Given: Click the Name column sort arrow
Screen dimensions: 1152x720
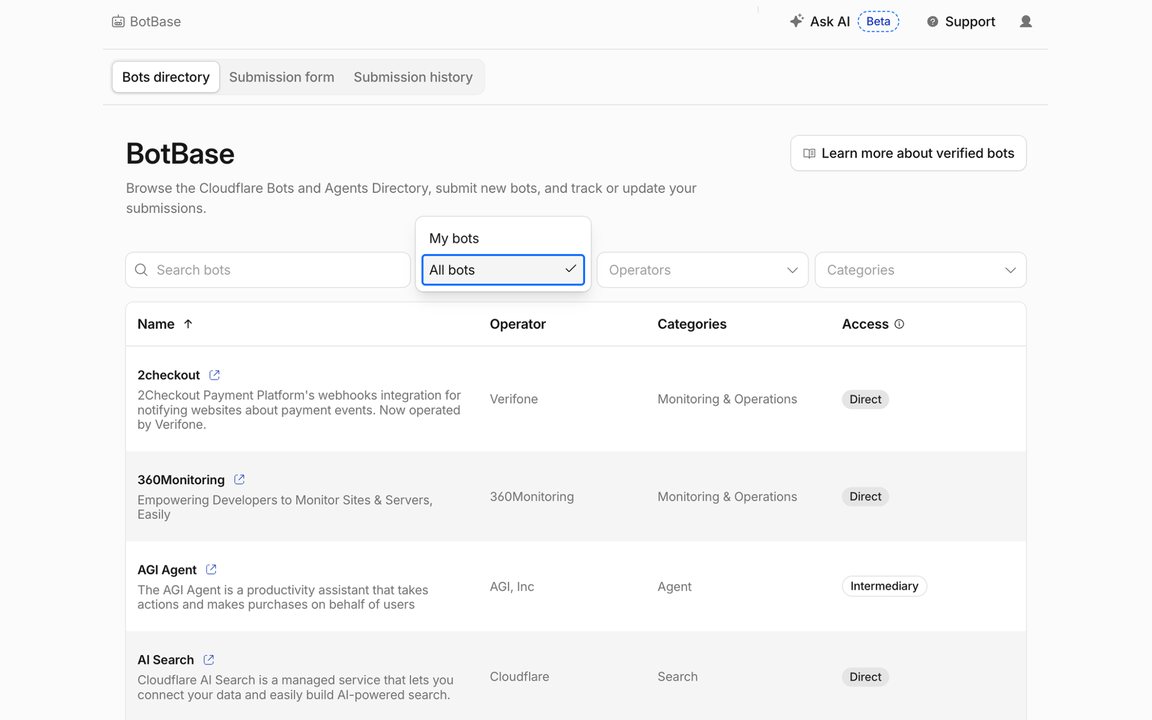Looking at the screenshot, I should [x=188, y=324].
